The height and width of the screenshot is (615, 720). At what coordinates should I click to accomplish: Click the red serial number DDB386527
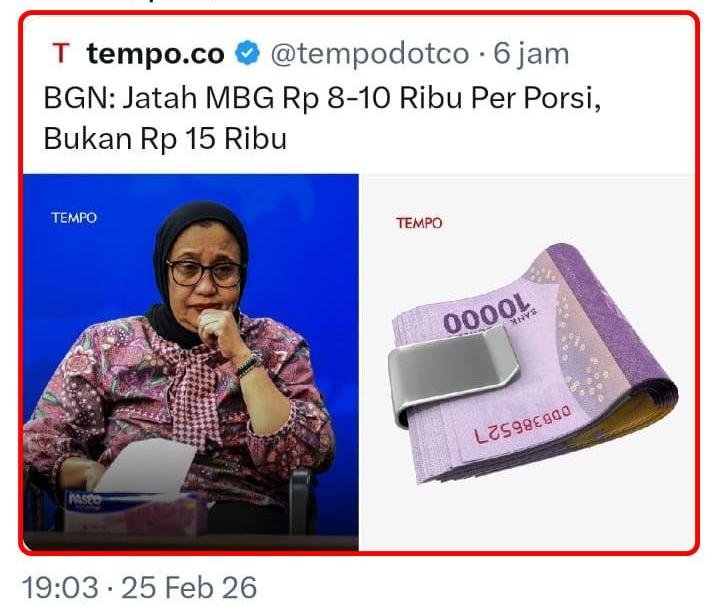click(x=523, y=424)
